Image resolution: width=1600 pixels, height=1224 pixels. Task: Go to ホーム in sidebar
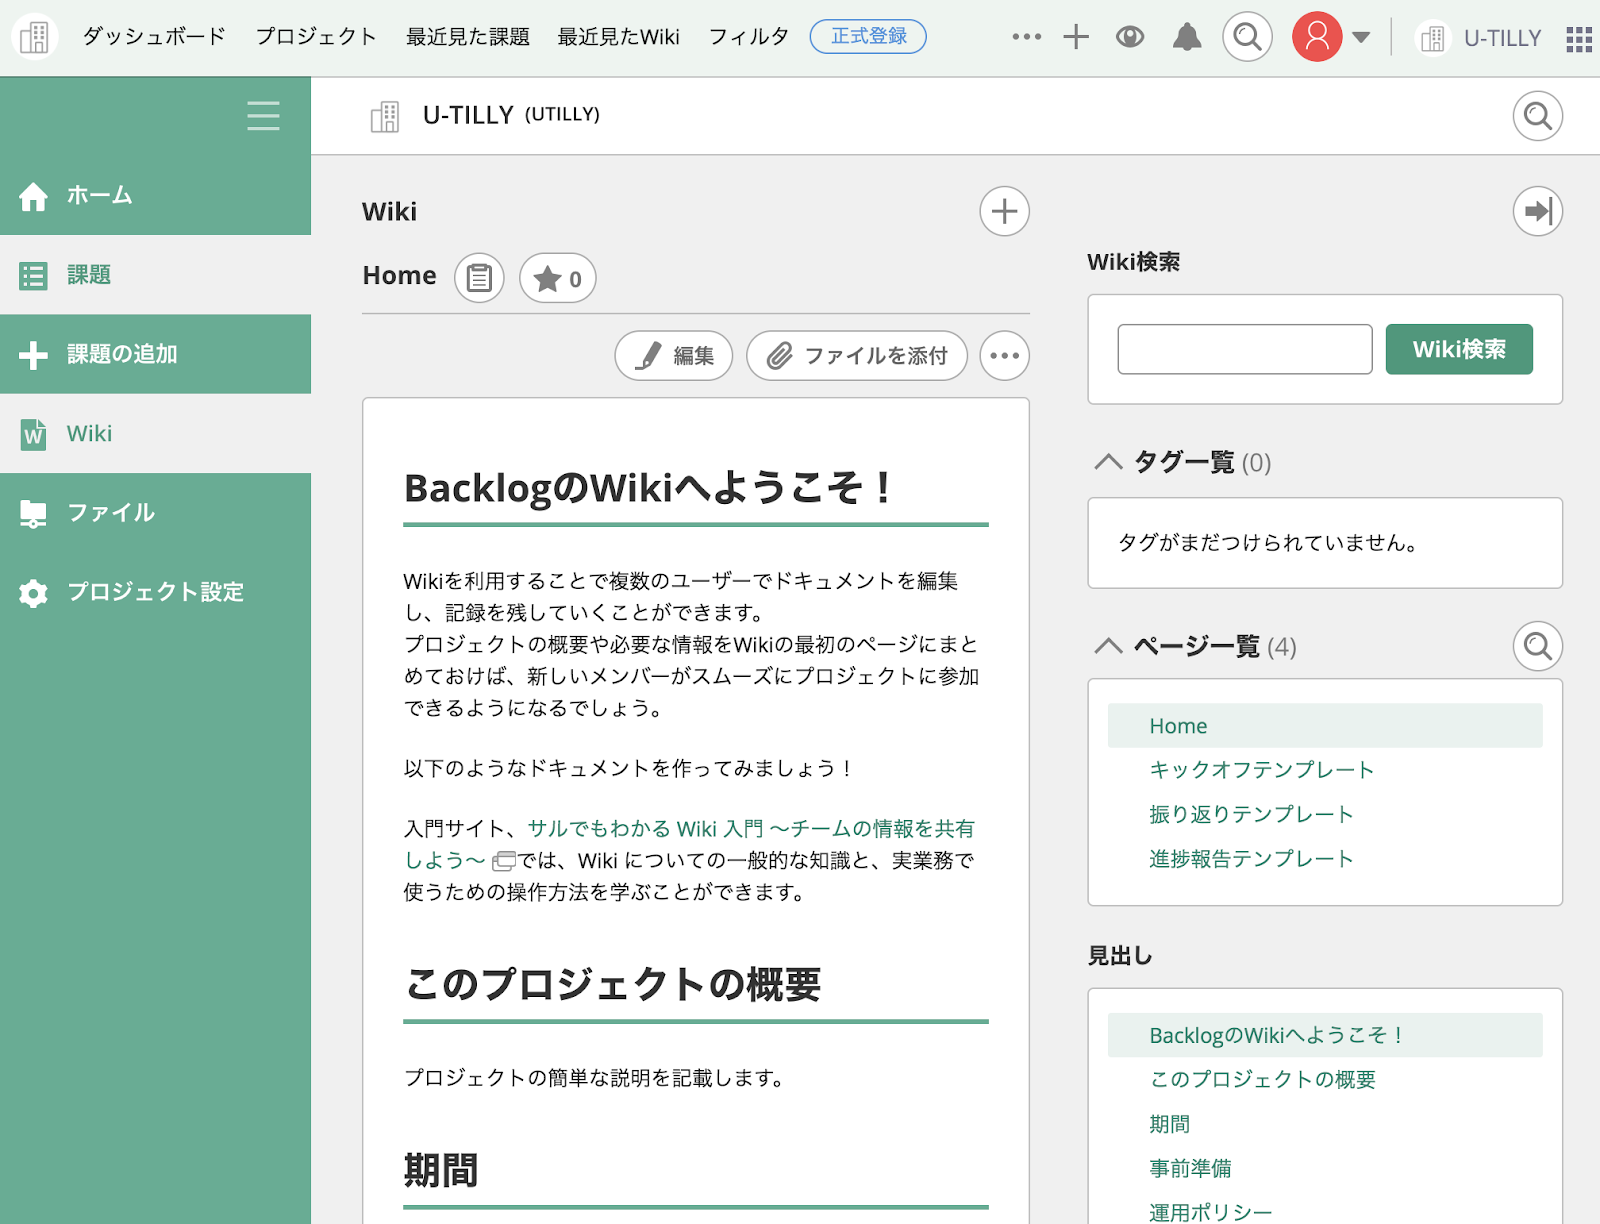point(155,195)
